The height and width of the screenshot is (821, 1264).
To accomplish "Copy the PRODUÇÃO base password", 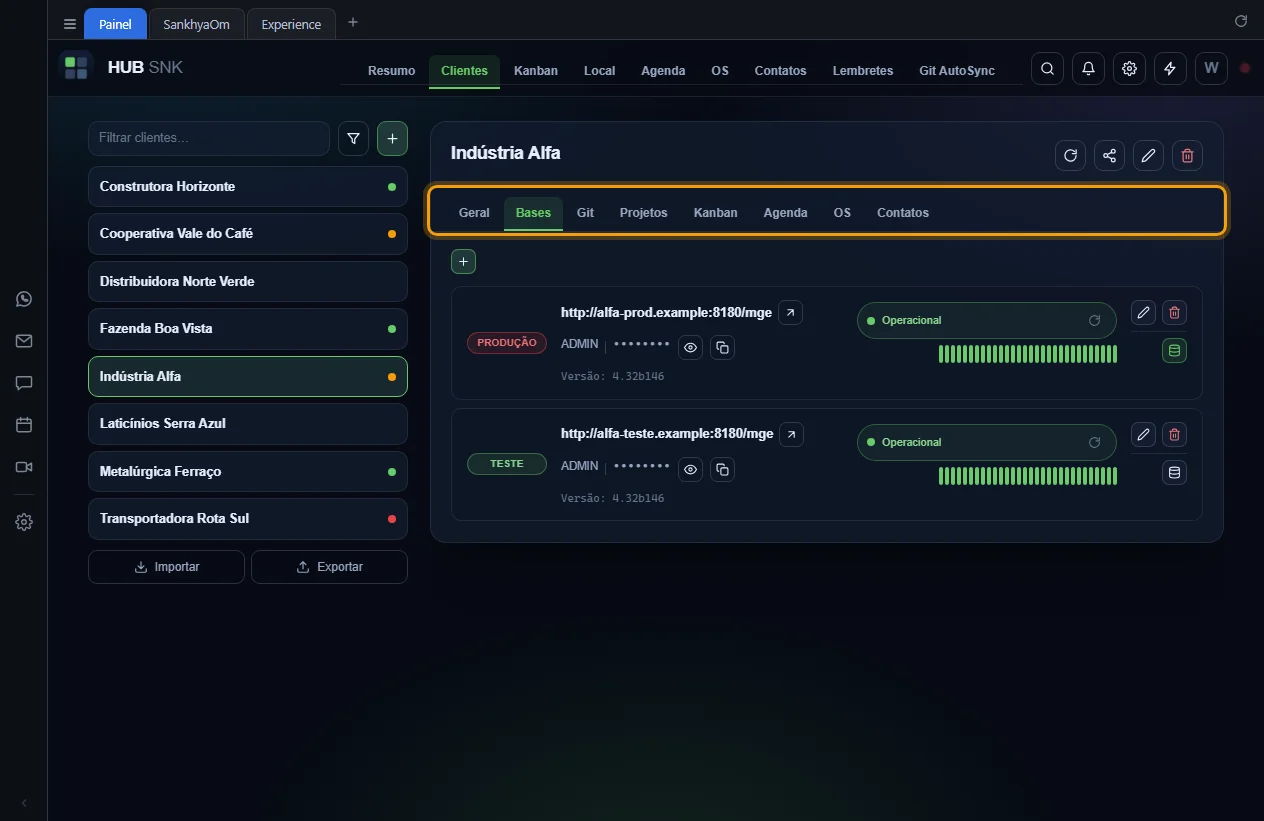I will click(722, 348).
